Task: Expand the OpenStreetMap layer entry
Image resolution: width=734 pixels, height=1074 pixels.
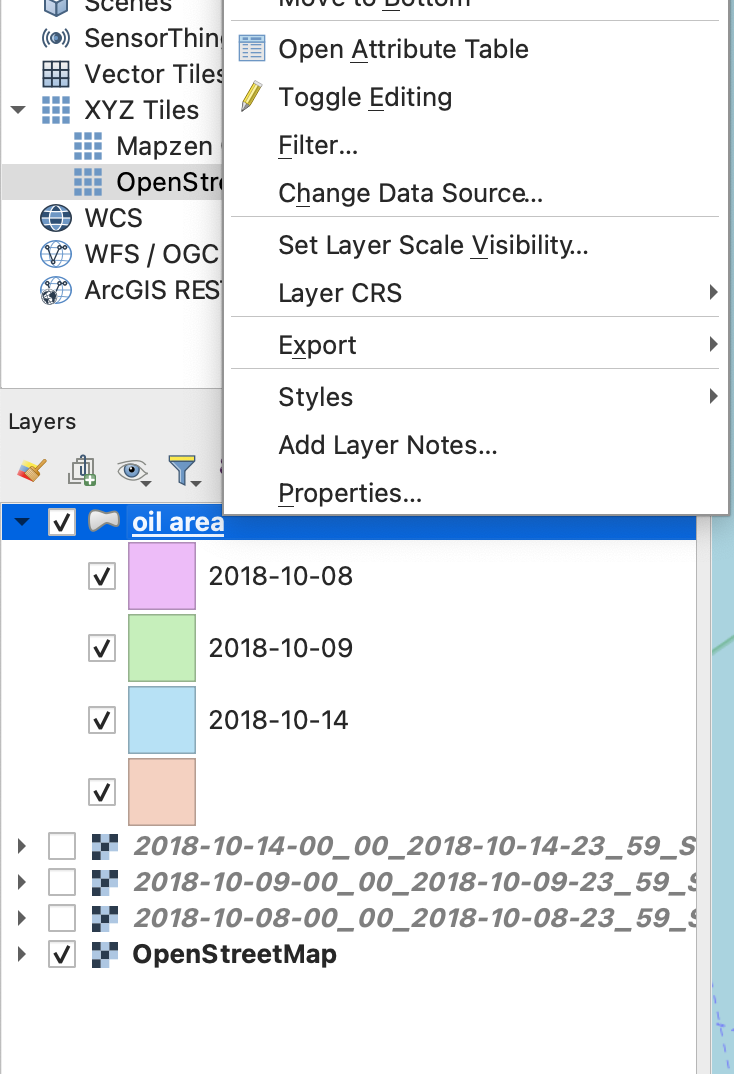Action: coord(22,954)
